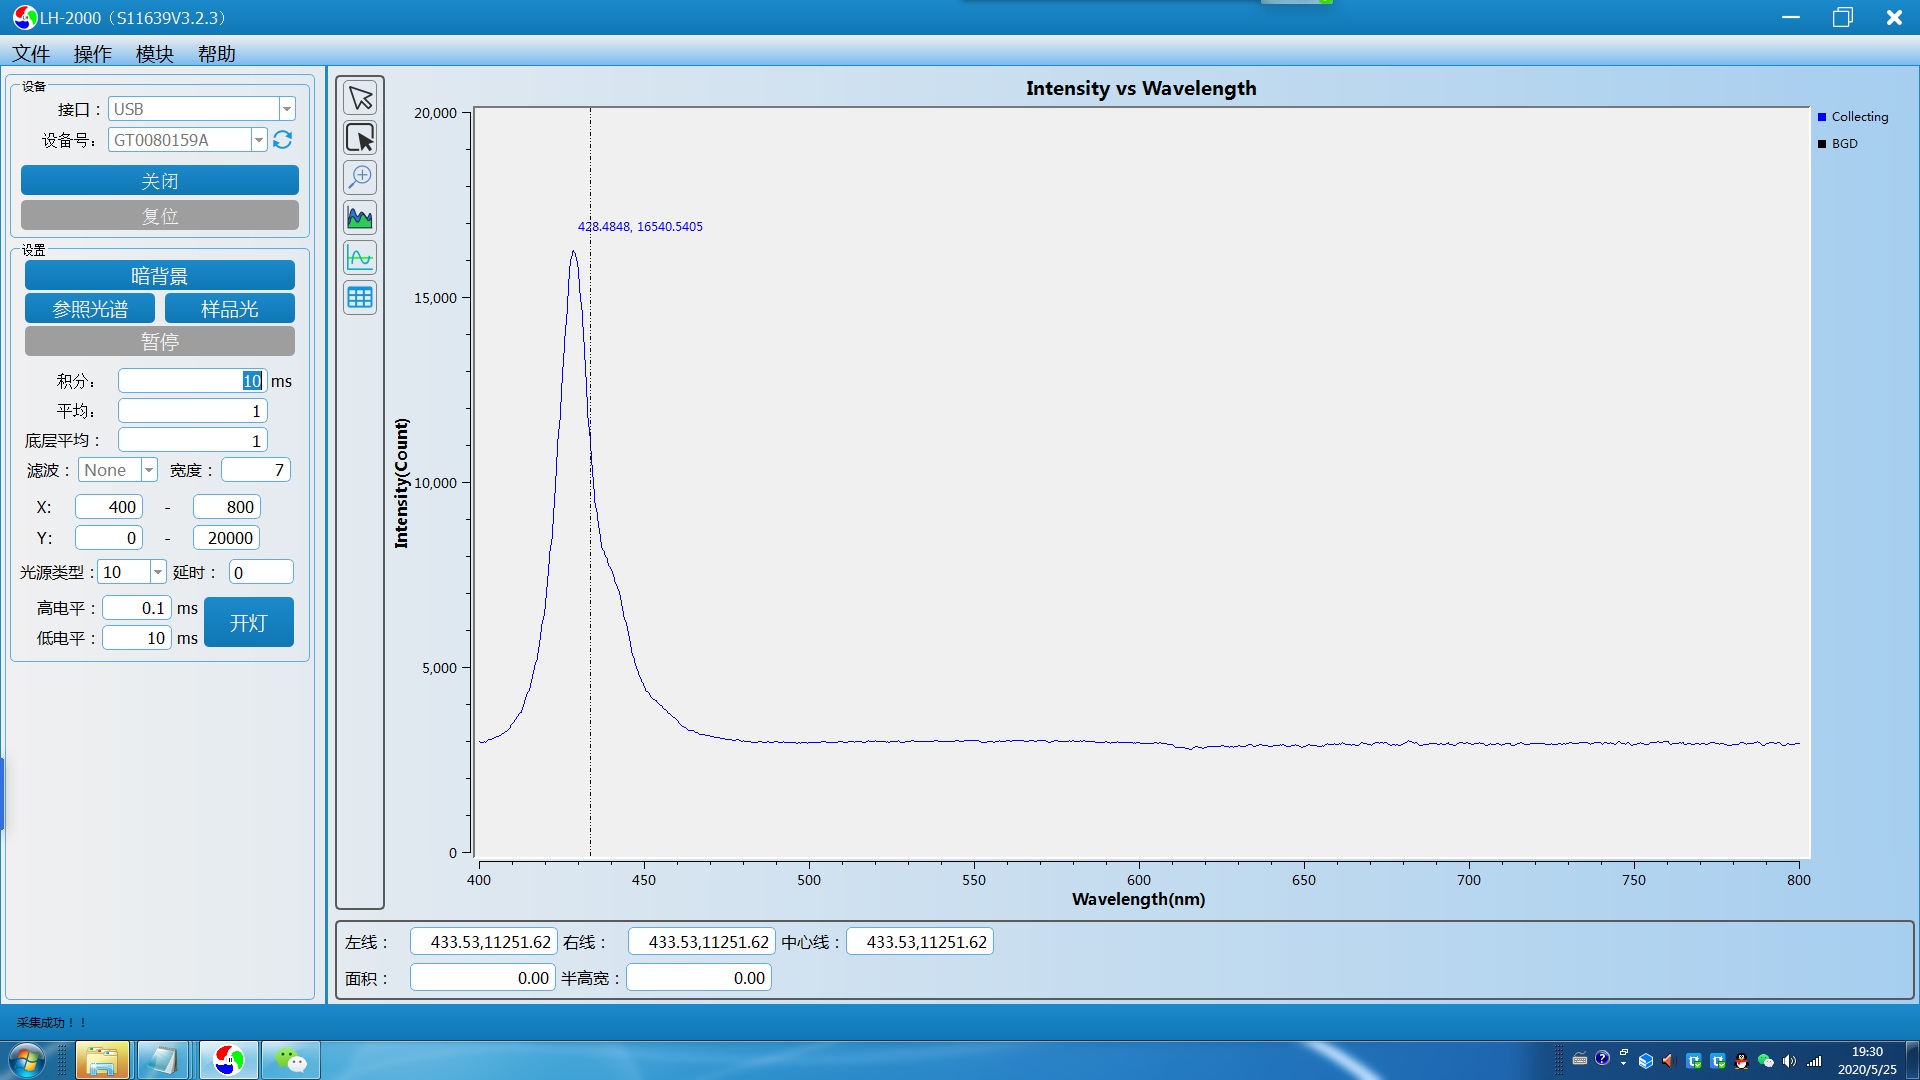This screenshot has width=1920, height=1080.
Task: Open the 模块 menu
Action: click(155, 54)
